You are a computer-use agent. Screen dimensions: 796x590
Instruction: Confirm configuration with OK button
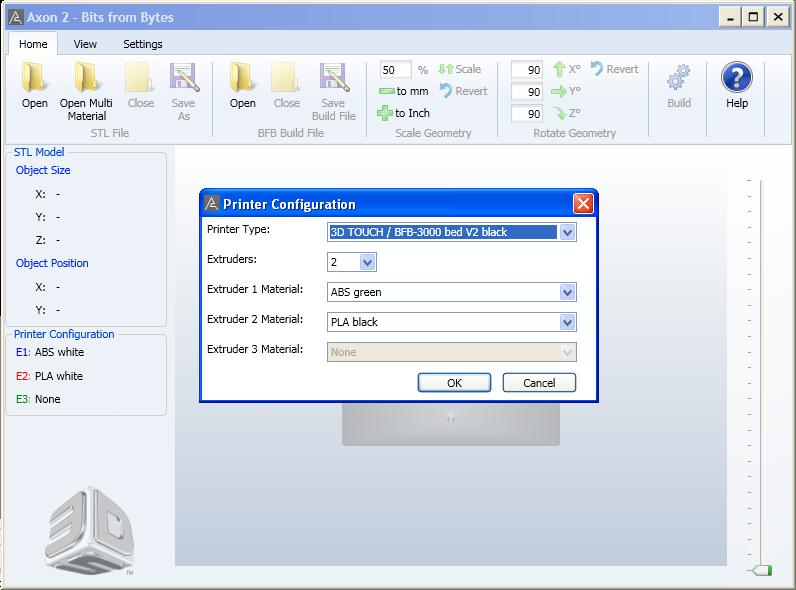point(454,383)
